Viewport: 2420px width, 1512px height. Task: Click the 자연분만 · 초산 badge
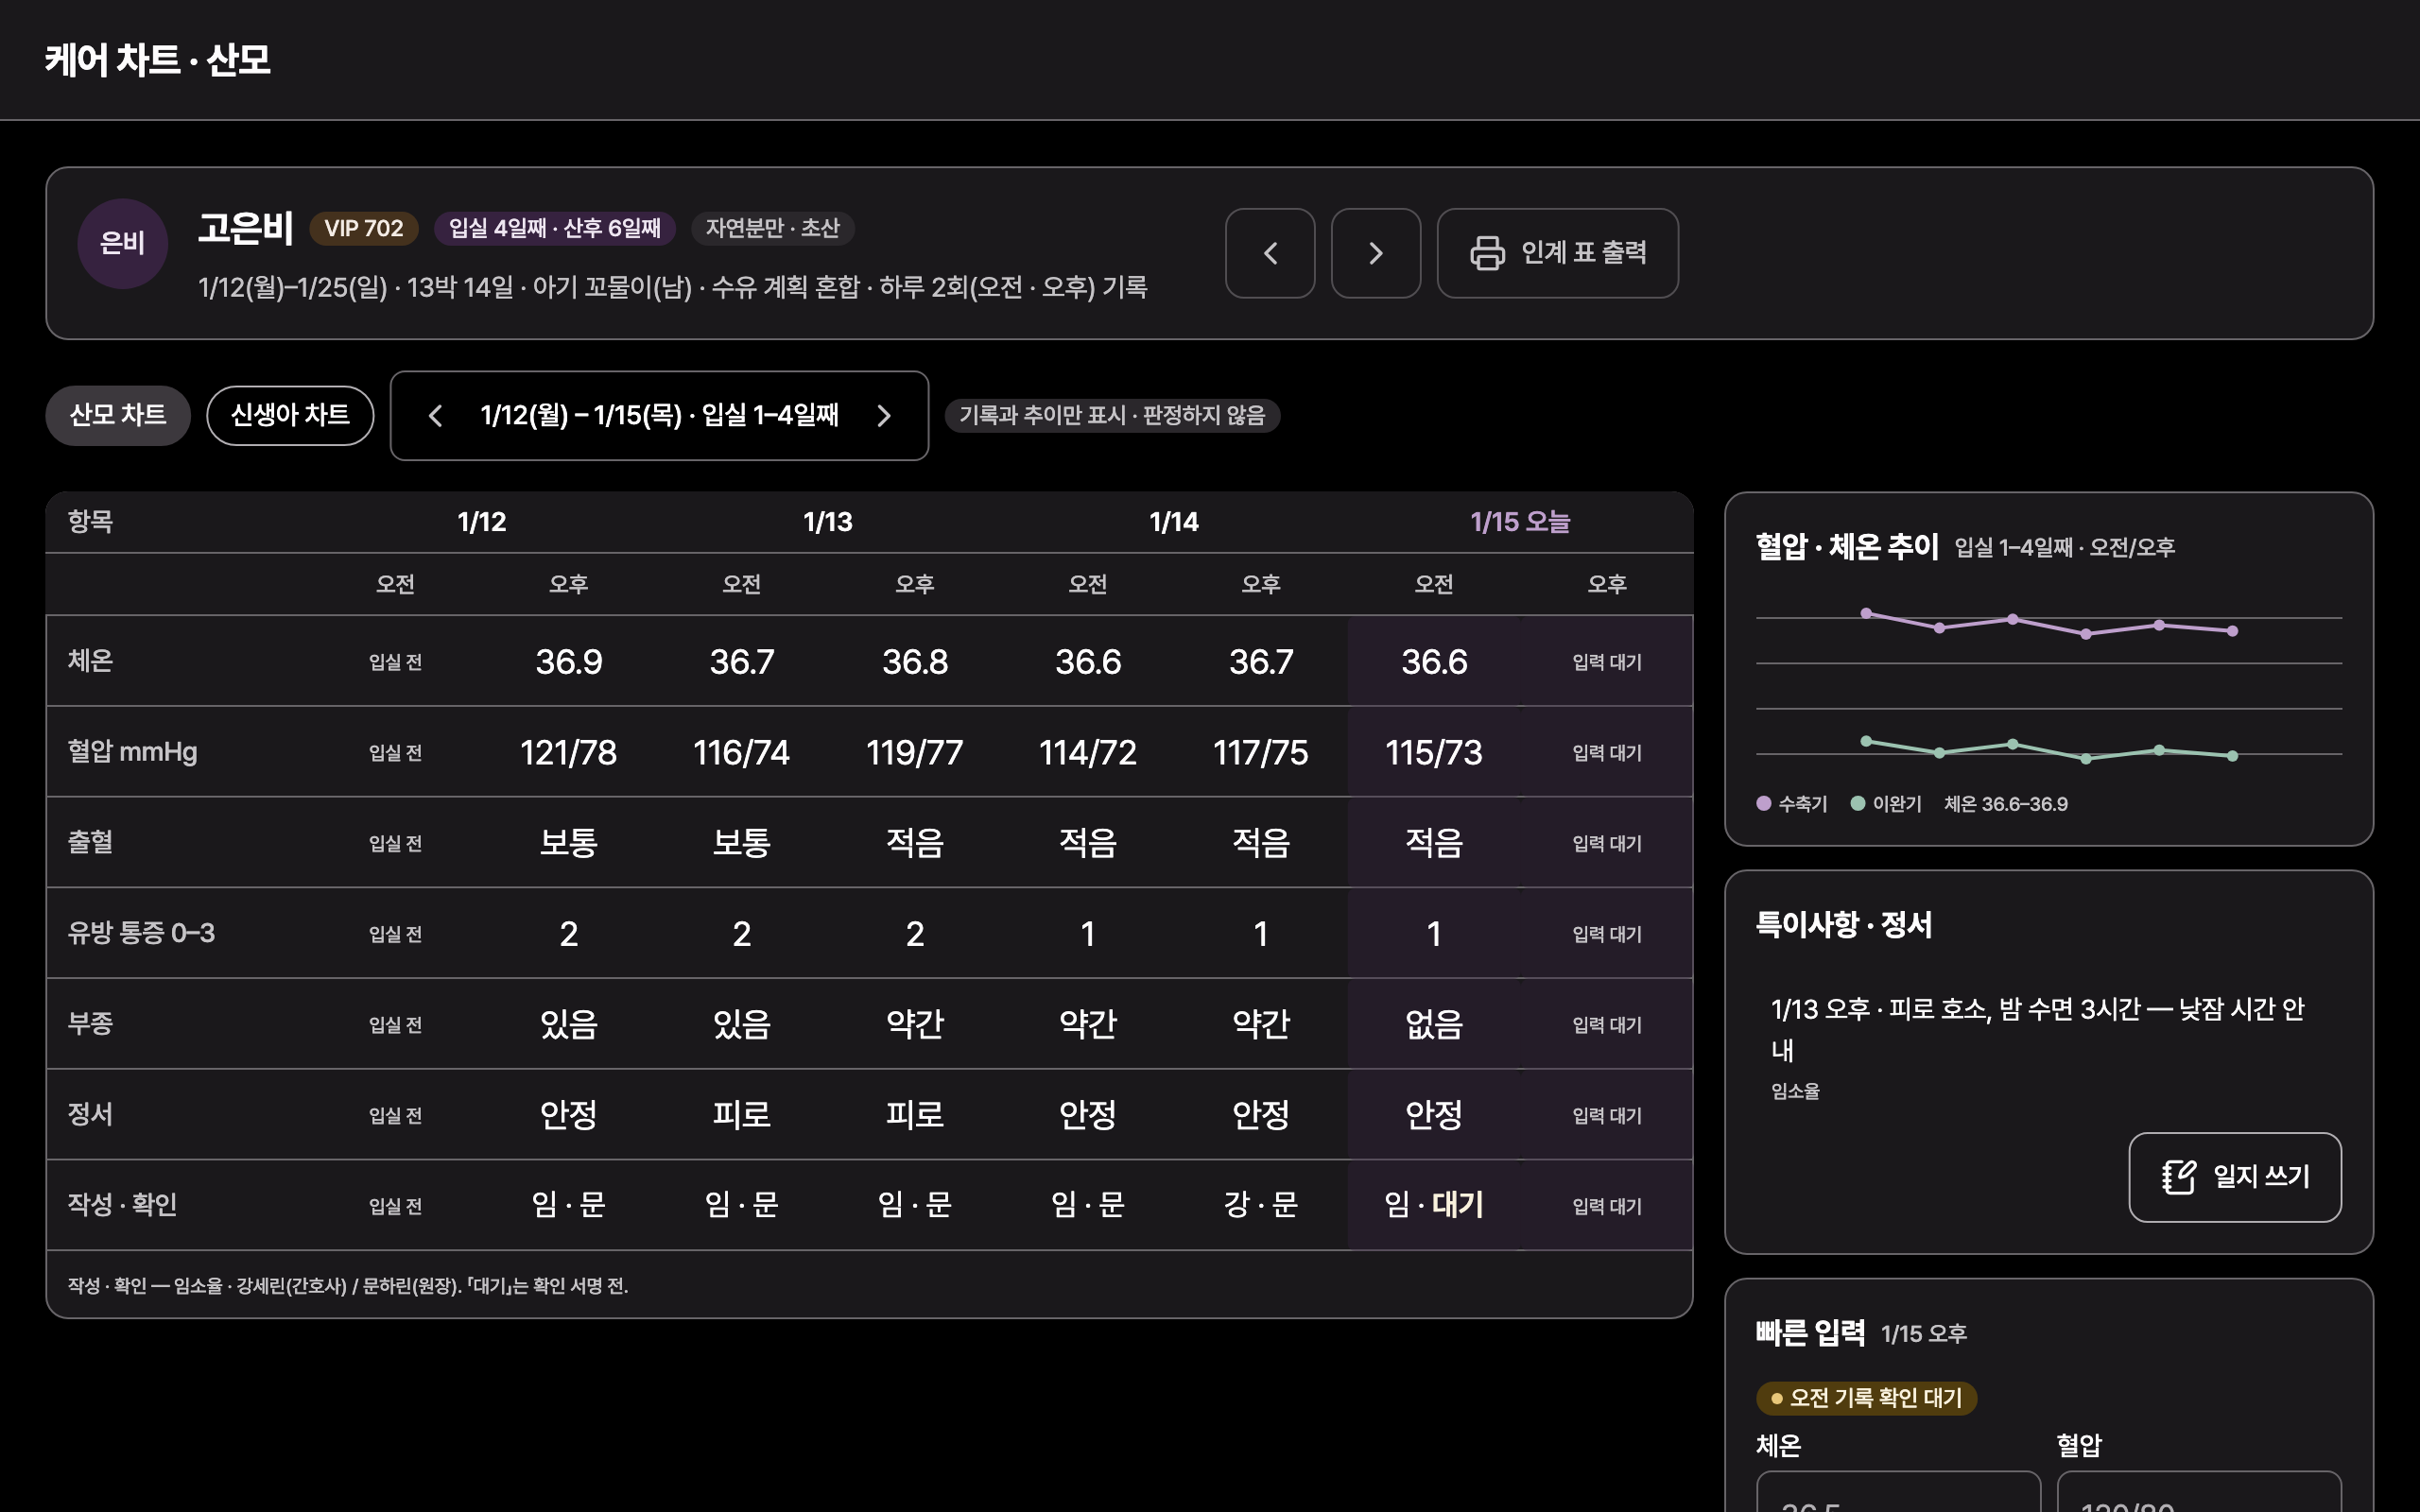[x=772, y=228]
